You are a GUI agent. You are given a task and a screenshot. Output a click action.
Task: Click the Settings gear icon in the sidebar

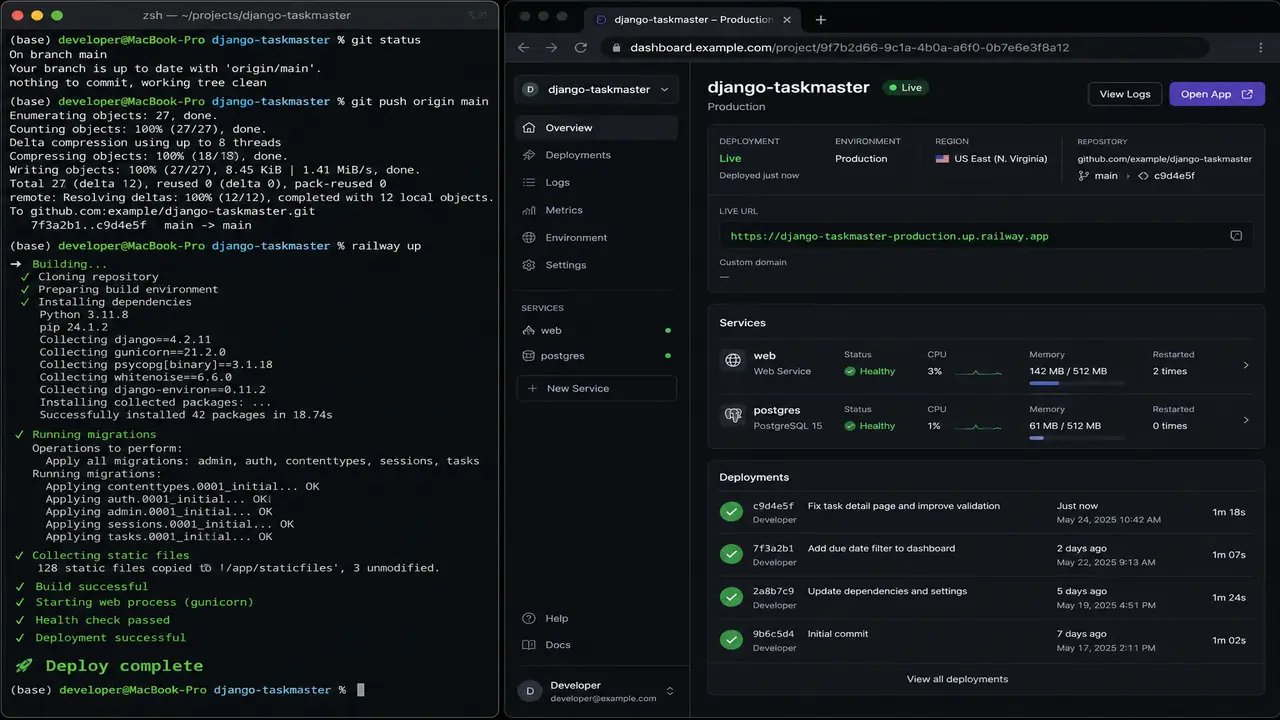(x=529, y=265)
